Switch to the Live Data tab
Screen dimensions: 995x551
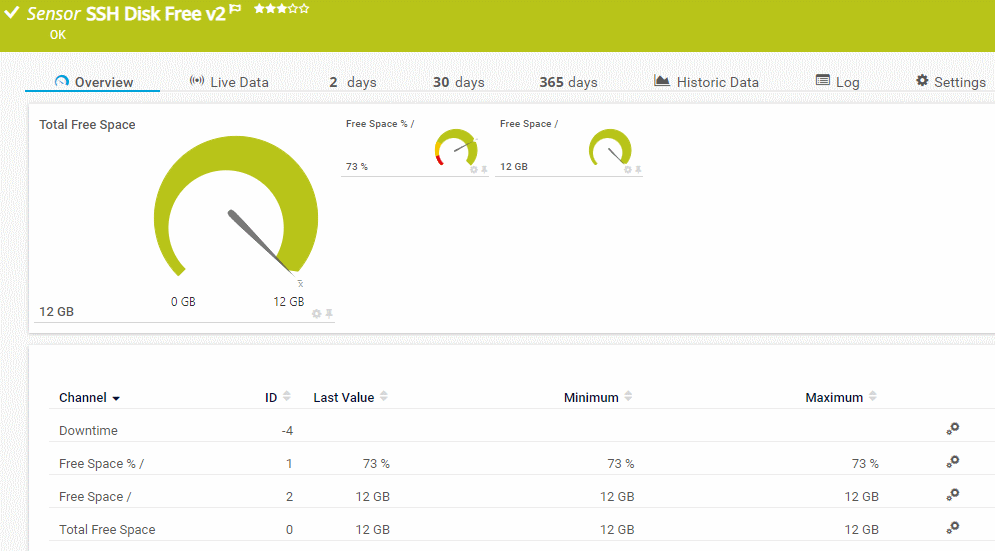pyautogui.click(x=229, y=82)
